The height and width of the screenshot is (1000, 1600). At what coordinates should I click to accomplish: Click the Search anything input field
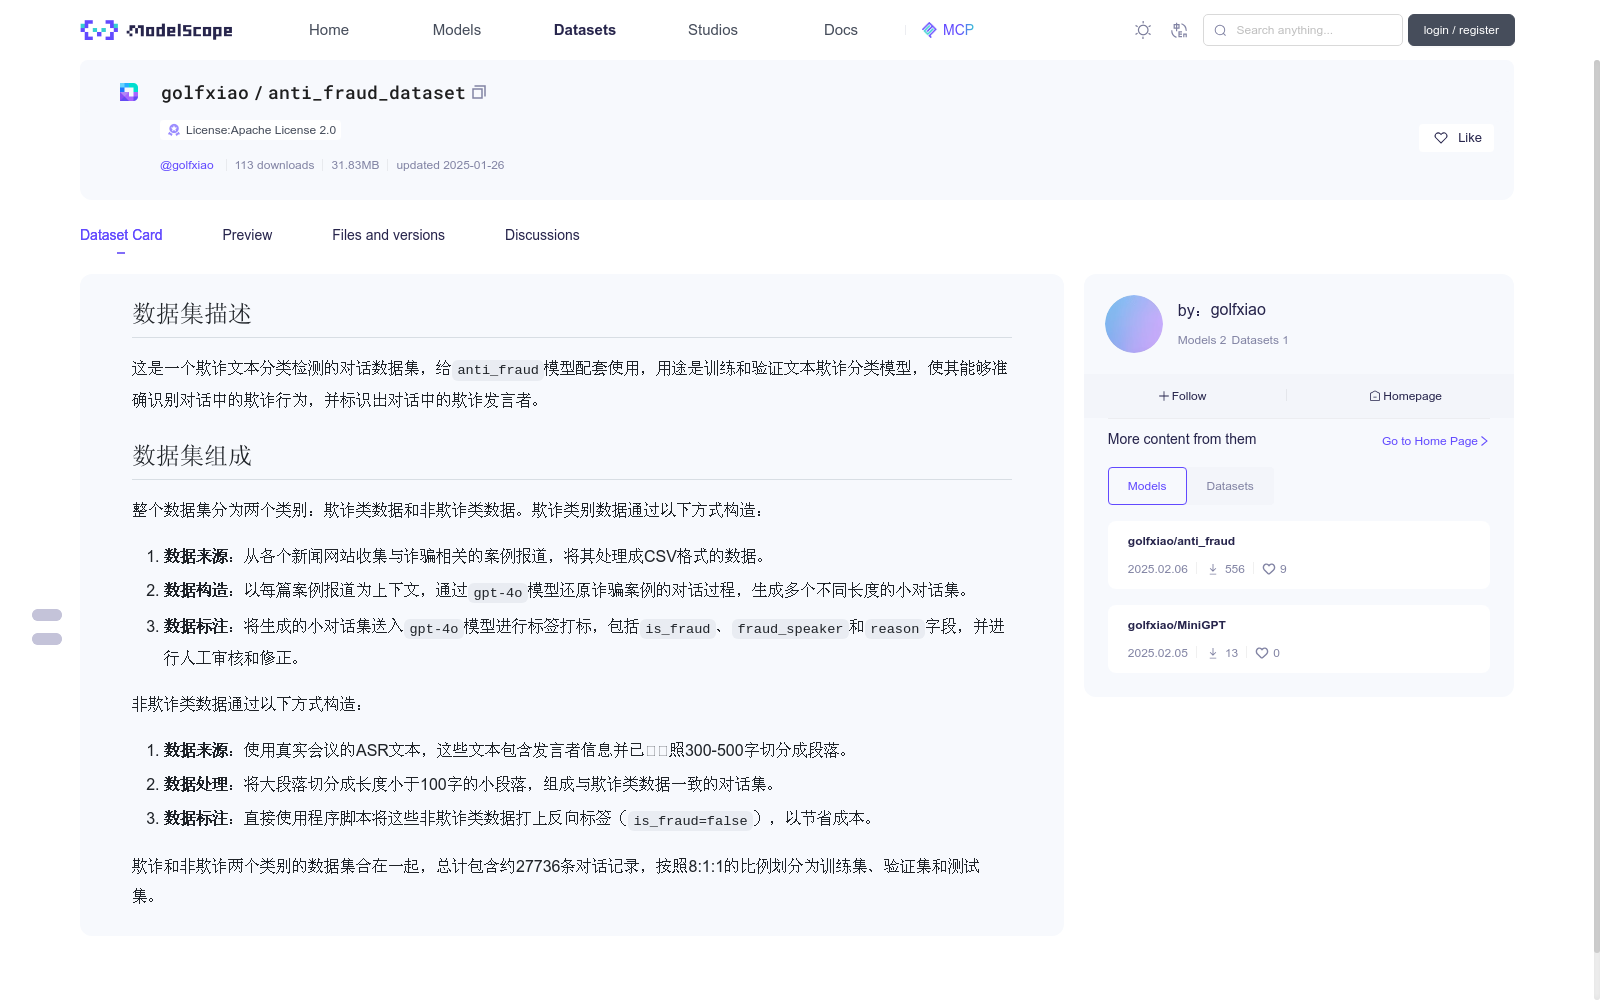pyautogui.click(x=1303, y=30)
